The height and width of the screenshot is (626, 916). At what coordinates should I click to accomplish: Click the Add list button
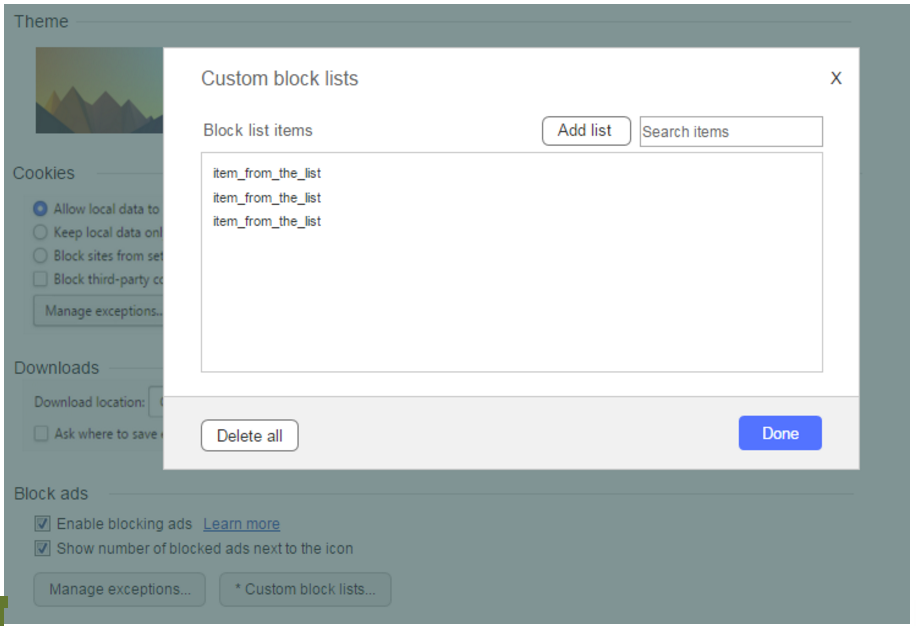[586, 131]
